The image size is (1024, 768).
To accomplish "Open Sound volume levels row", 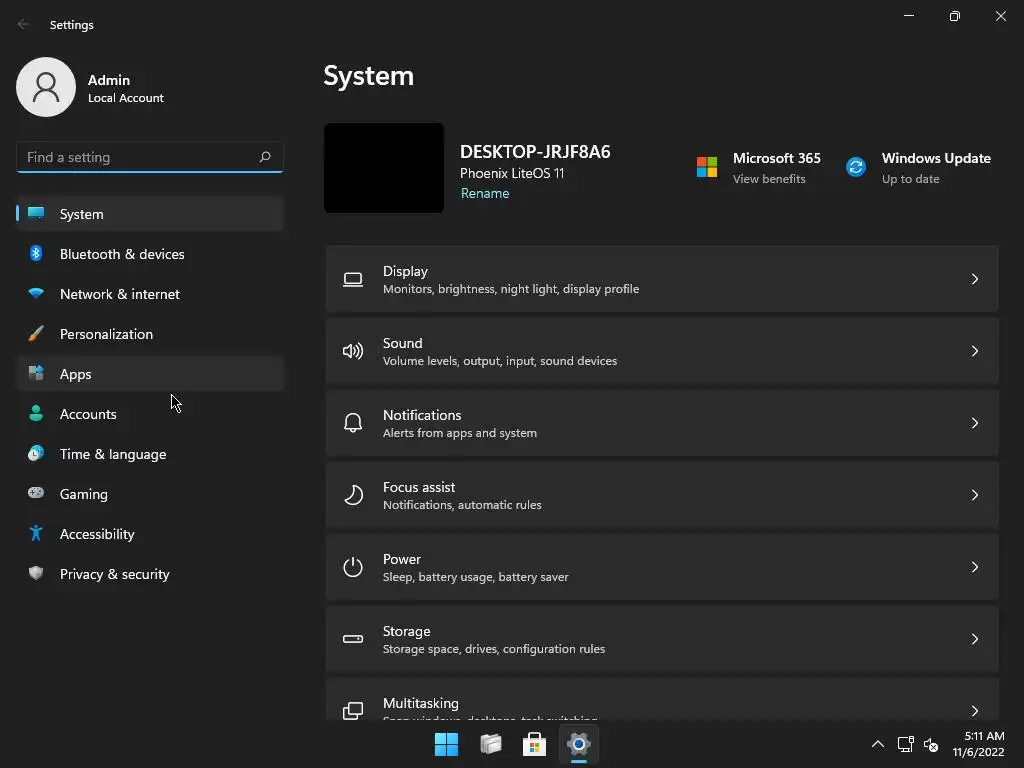I will click(662, 351).
